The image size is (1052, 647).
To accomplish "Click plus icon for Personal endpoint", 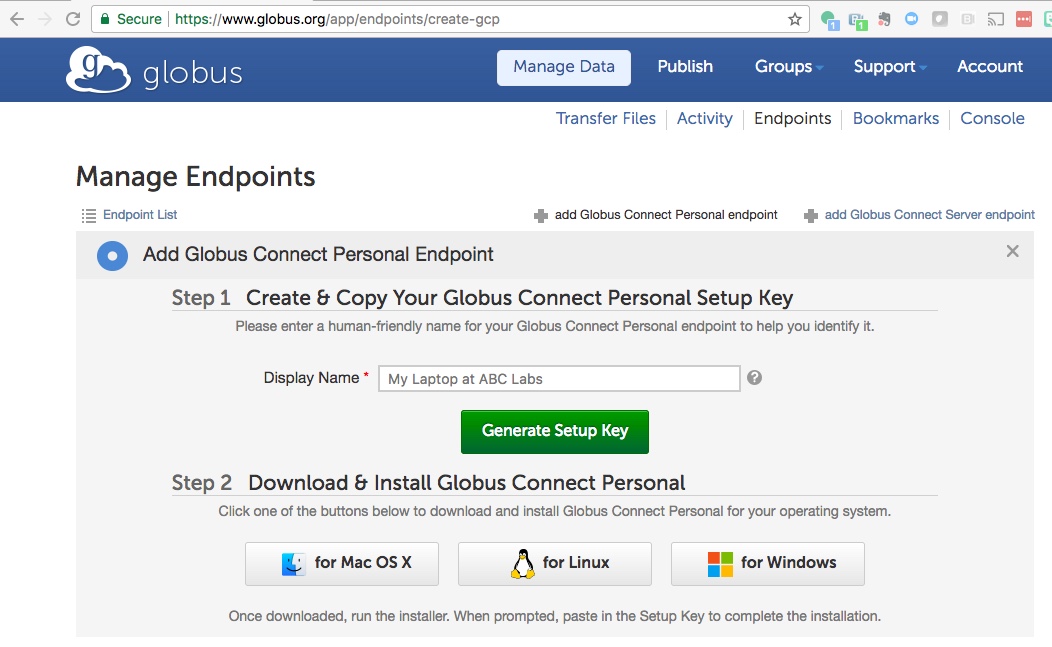I will (x=541, y=215).
